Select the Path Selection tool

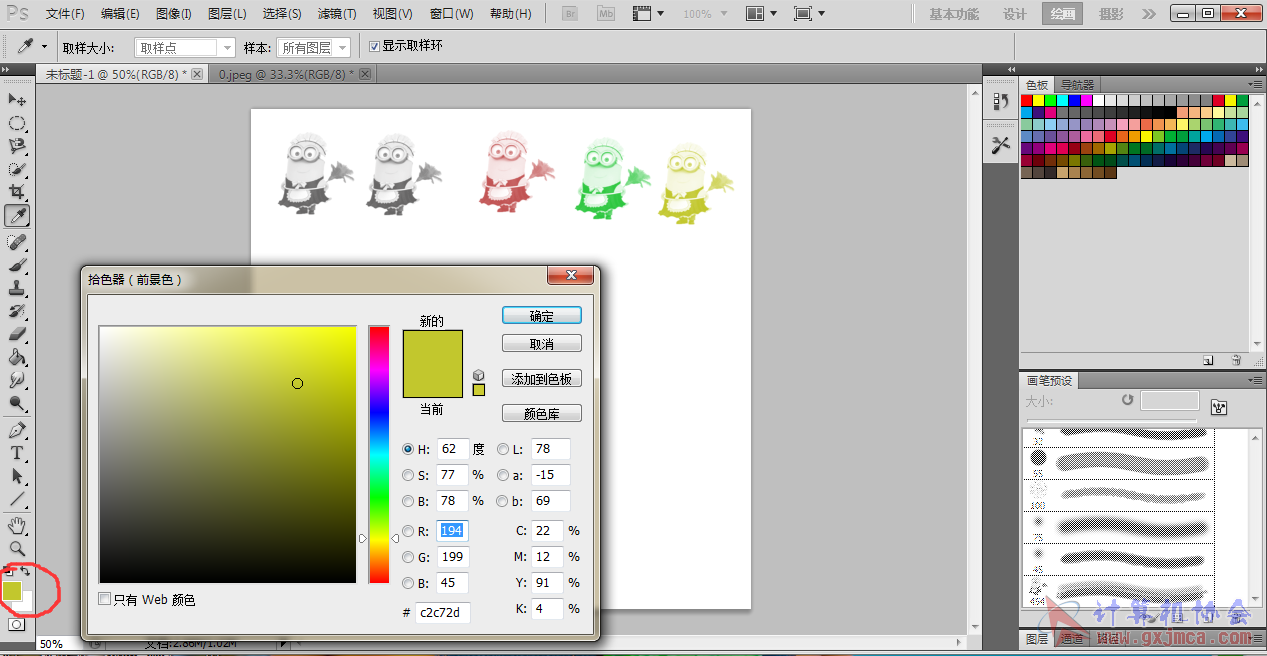point(17,476)
